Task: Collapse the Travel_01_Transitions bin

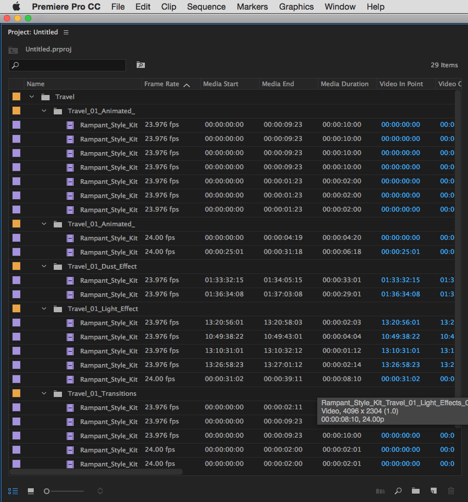Action: (44, 393)
